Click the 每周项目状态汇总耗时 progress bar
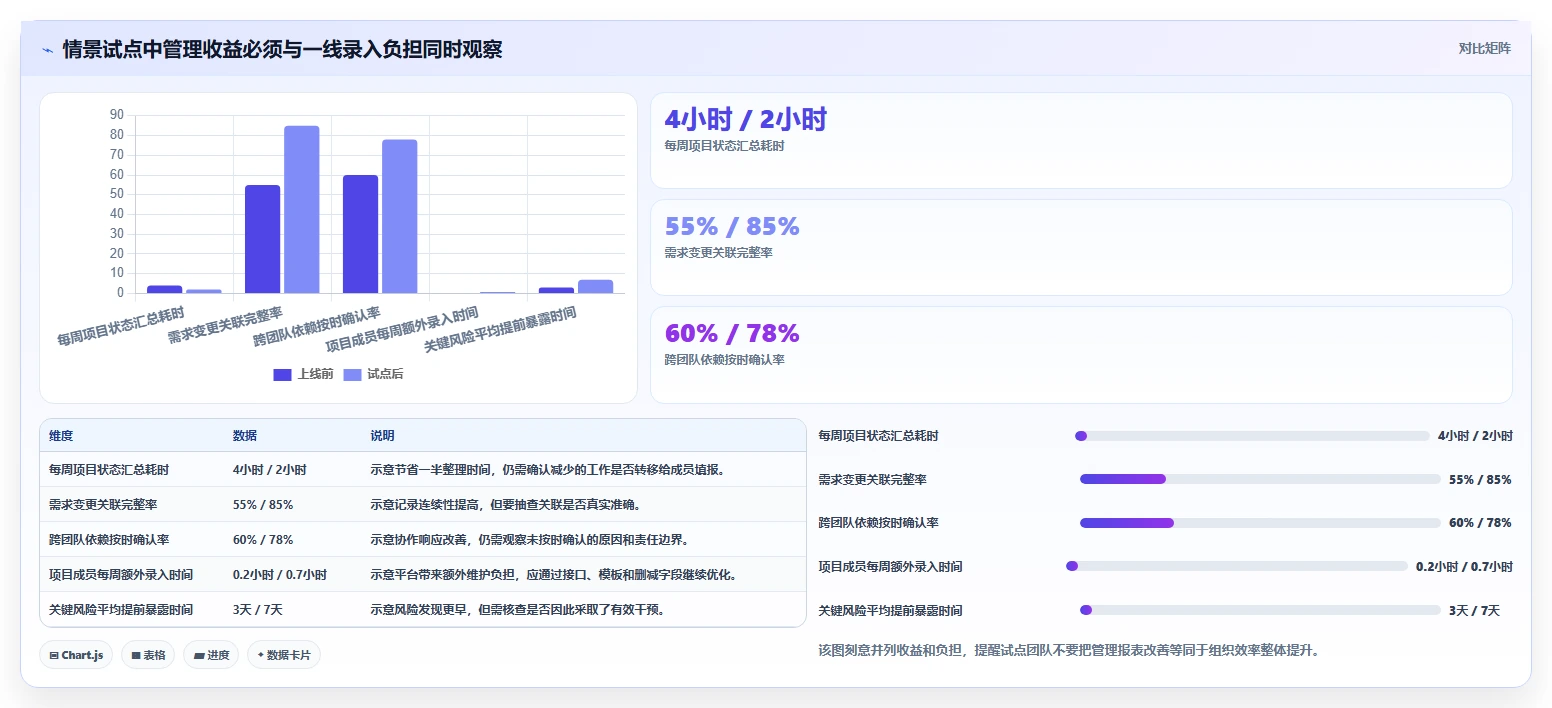This screenshot has width=1552, height=708. click(1252, 436)
